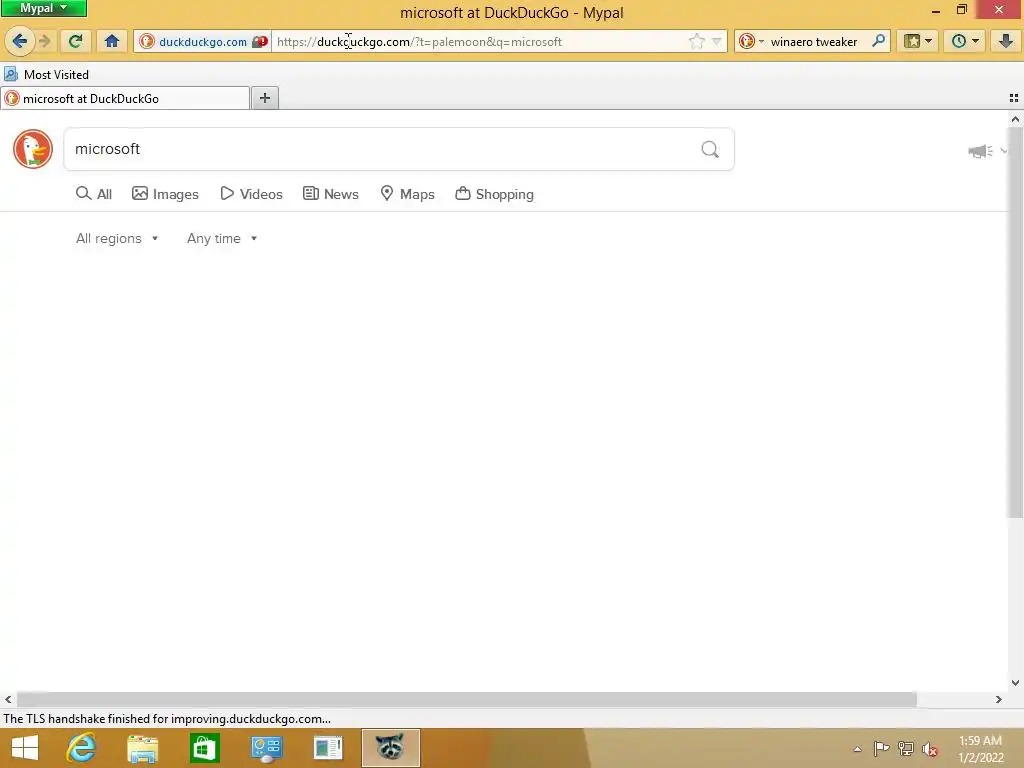The width and height of the screenshot is (1024, 768).
Task: Select the All results tab
Action: (x=94, y=194)
